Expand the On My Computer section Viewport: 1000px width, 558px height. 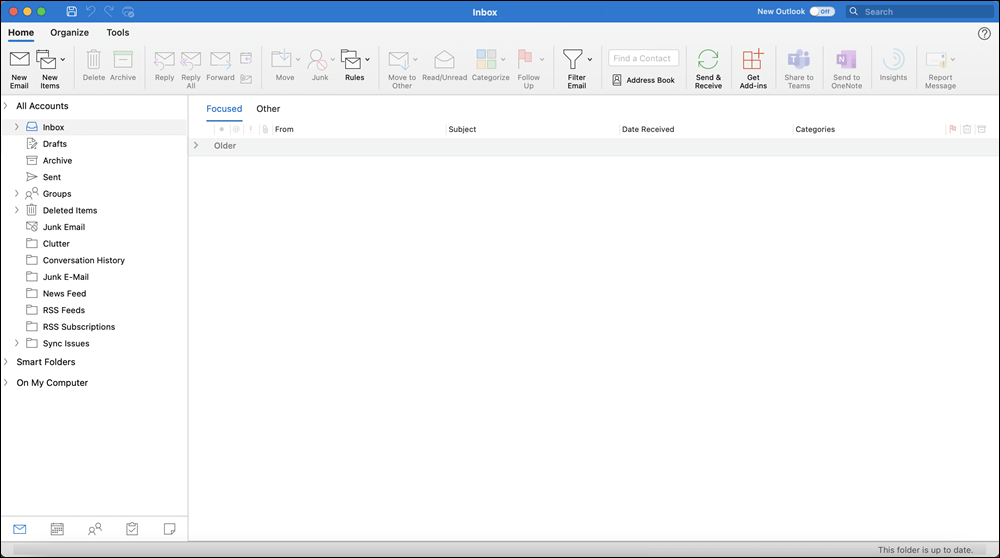pyautogui.click(x=6, y=383)
